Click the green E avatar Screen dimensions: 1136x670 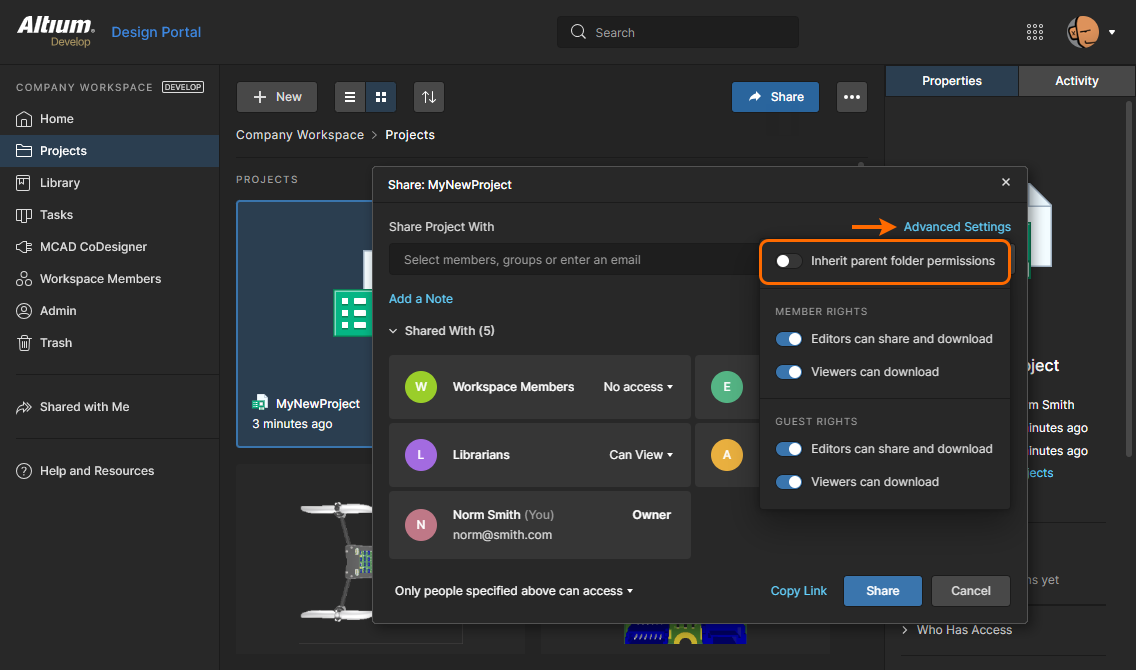pyautogui.click(x=727, y=387)
